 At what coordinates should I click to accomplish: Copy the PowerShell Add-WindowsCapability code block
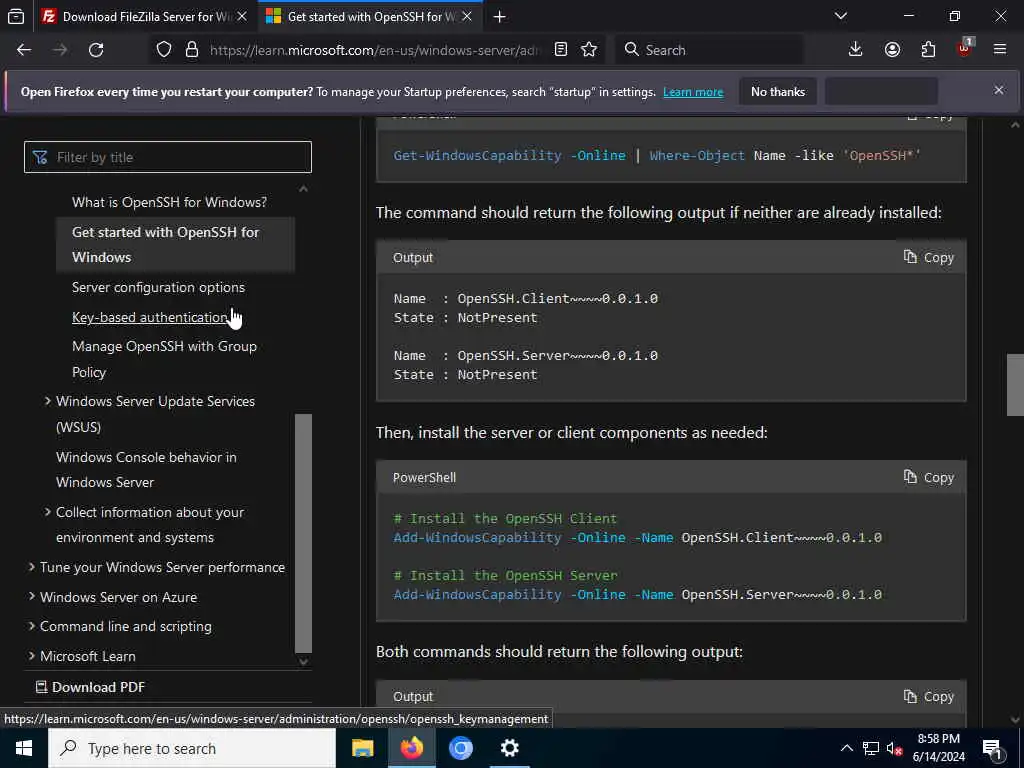pos(929,477)
